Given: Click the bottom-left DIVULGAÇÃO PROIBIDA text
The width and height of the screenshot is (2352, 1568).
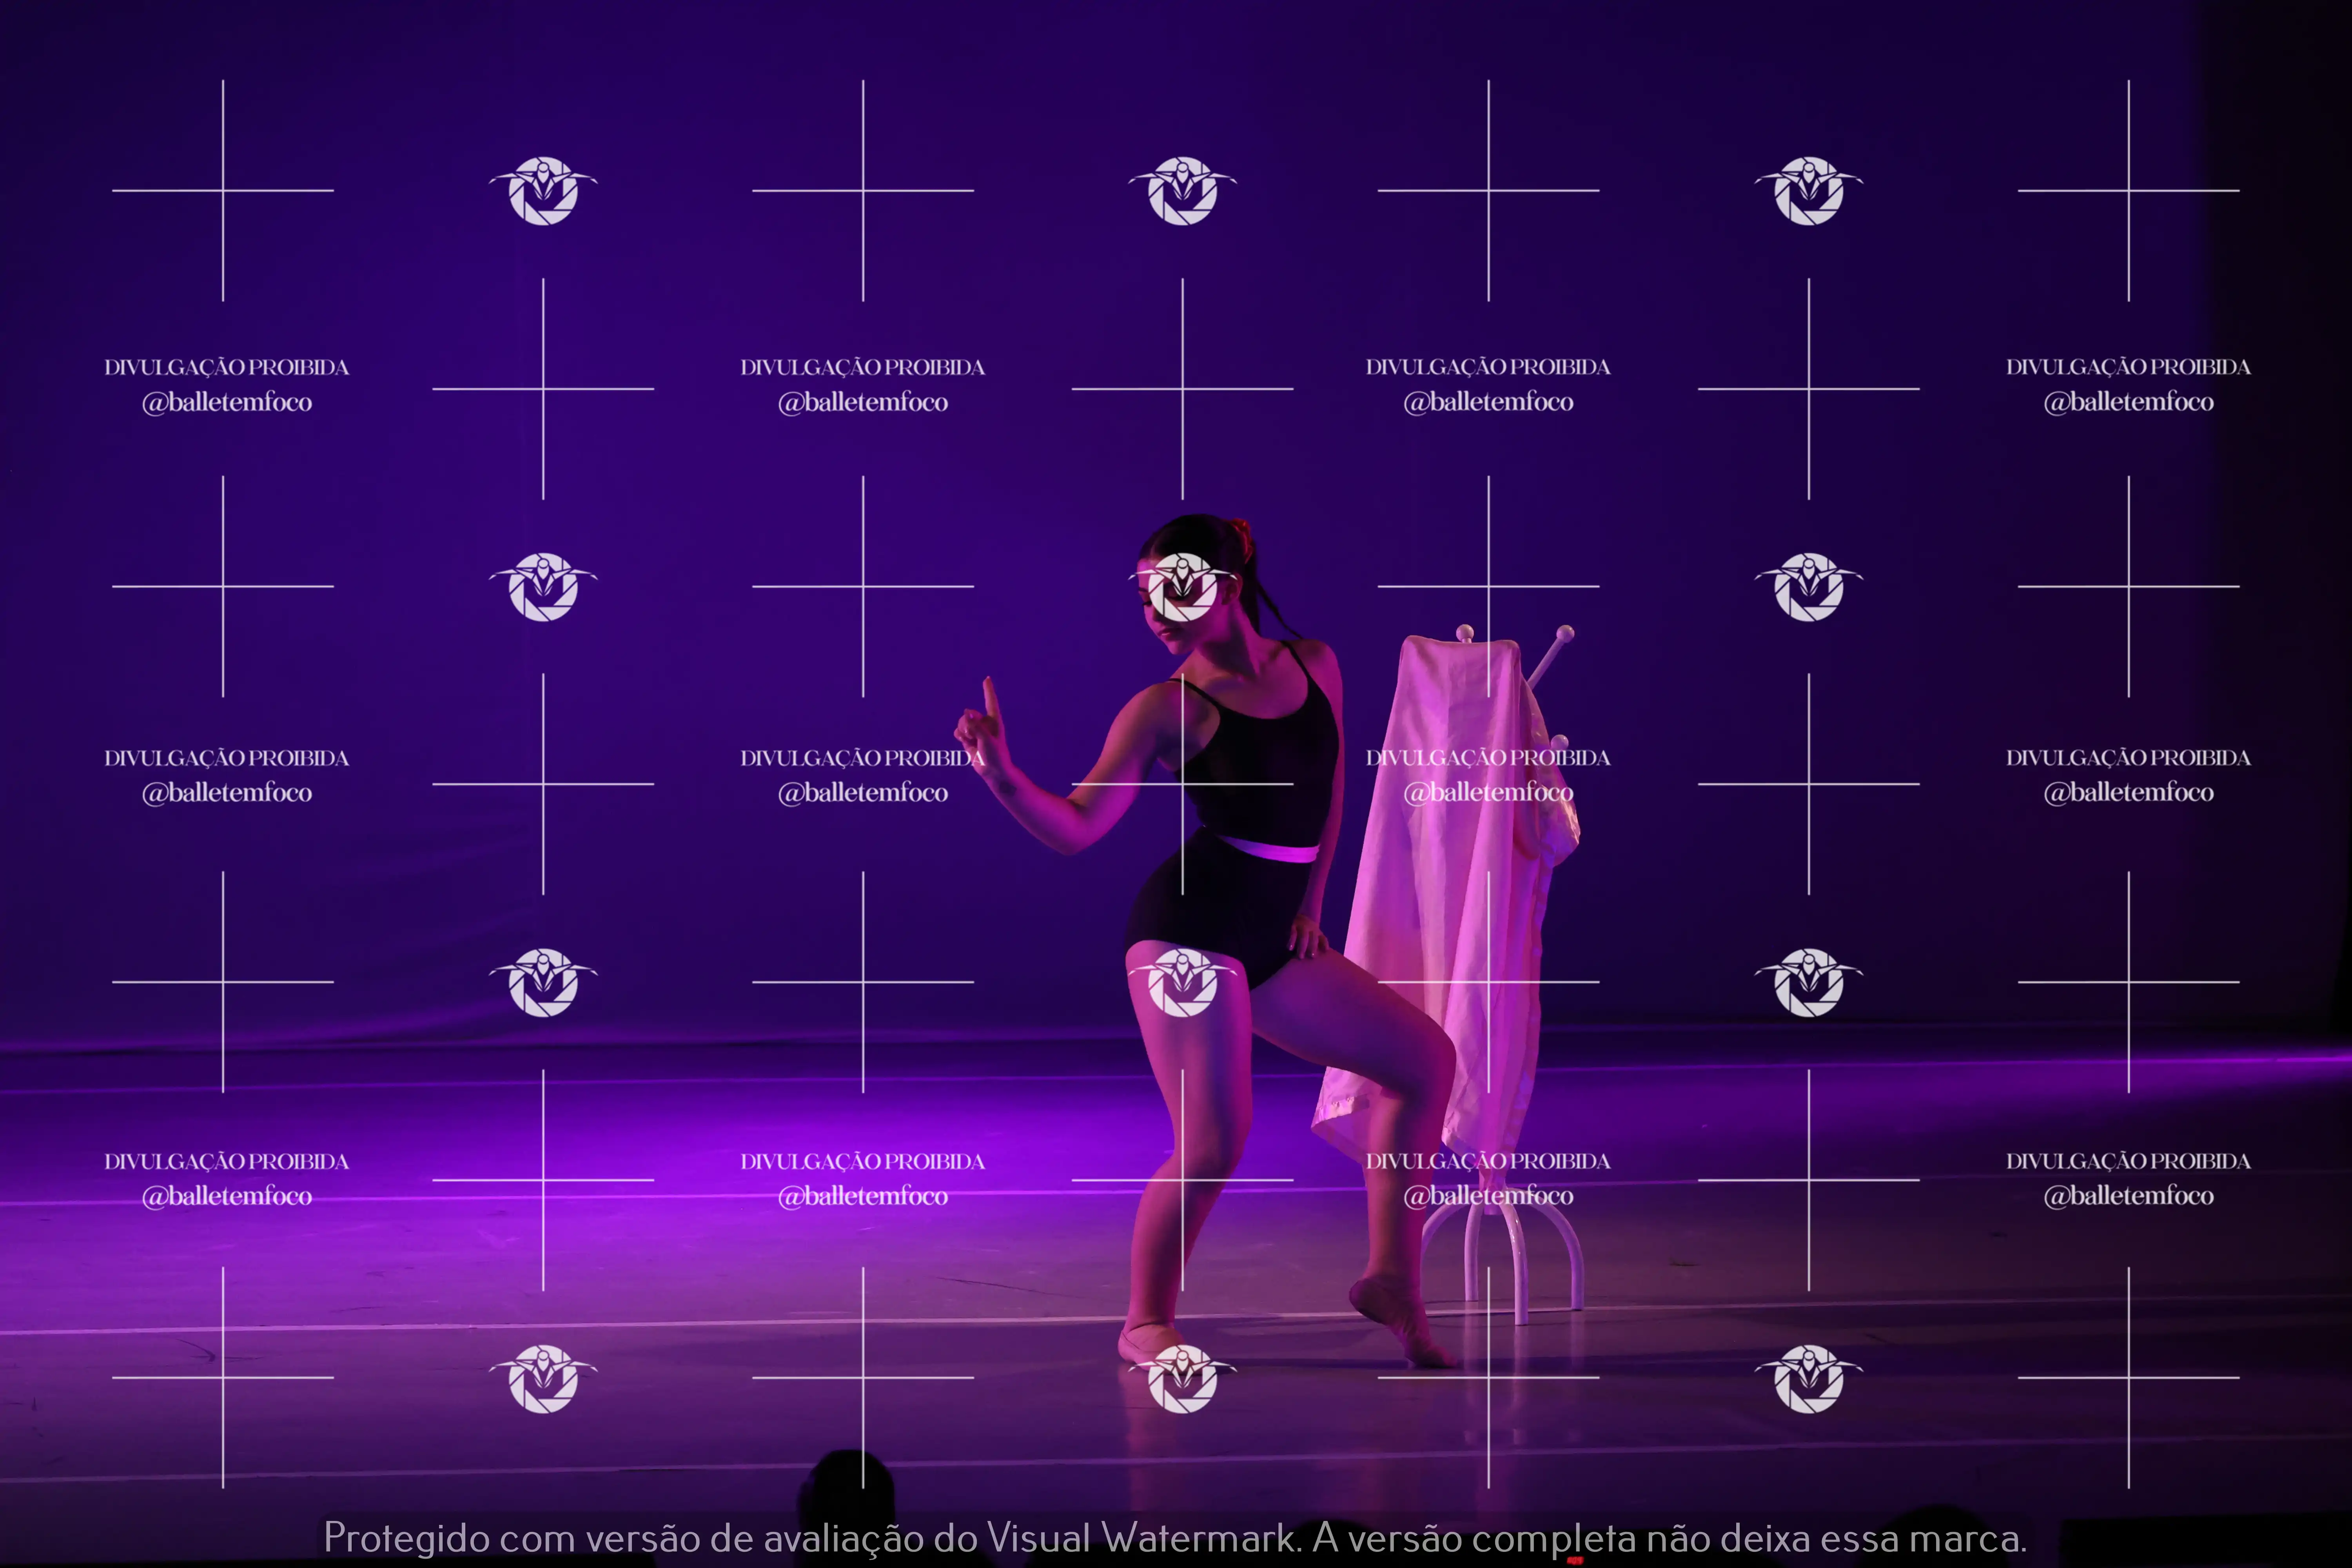Looking at the screenshot, I should tap(227, 1161).
